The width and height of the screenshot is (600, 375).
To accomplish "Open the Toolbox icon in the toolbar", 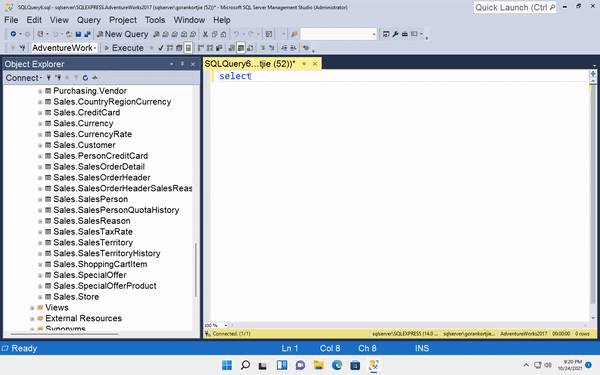I will [x=404, y=34].
